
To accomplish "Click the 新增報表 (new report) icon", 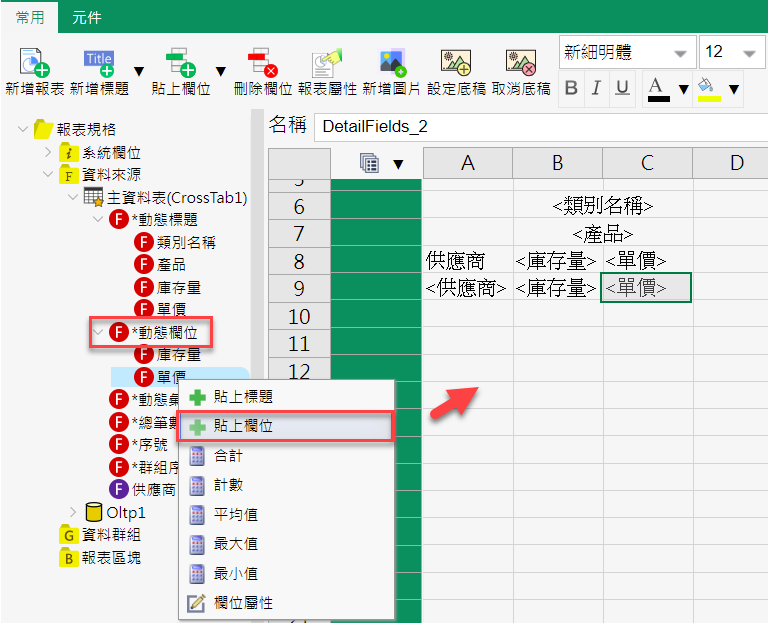I will click(x=34, y=63).
